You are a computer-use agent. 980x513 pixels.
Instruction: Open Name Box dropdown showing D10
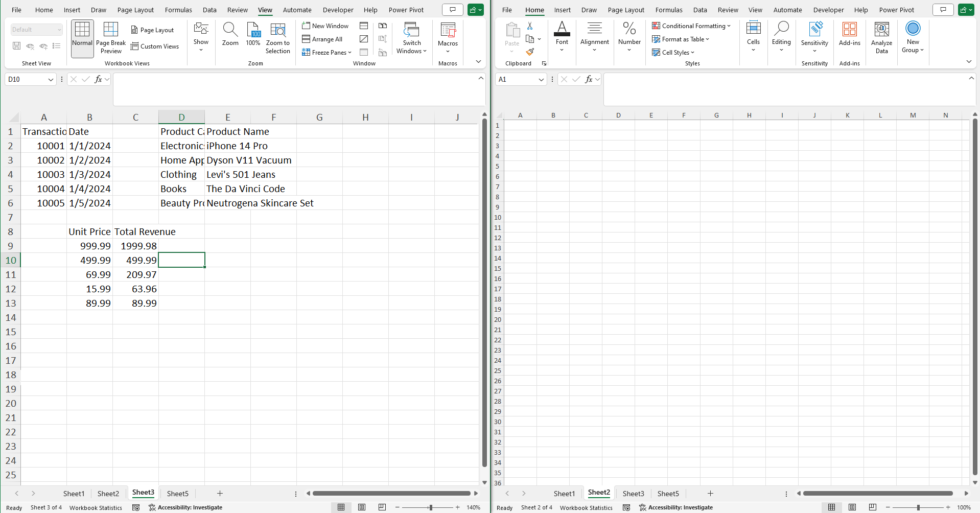click(x=51, y=79)
